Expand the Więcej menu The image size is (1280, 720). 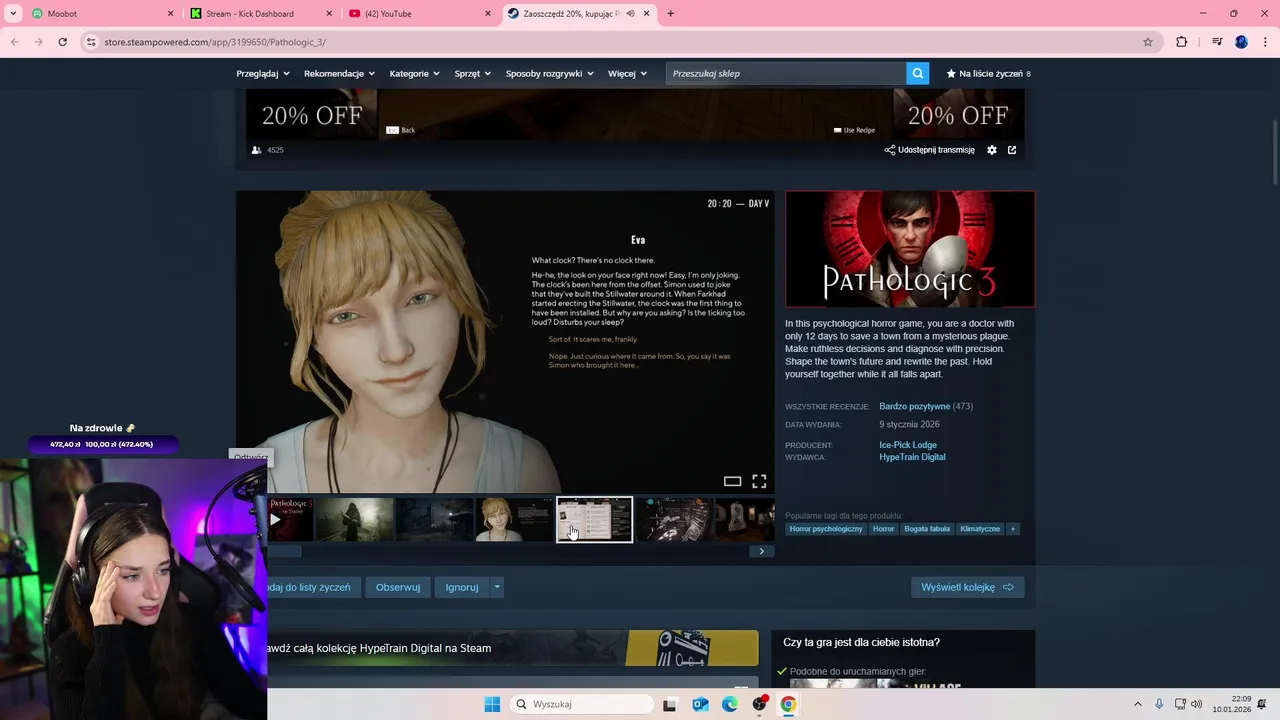click(x=628, y=73)
